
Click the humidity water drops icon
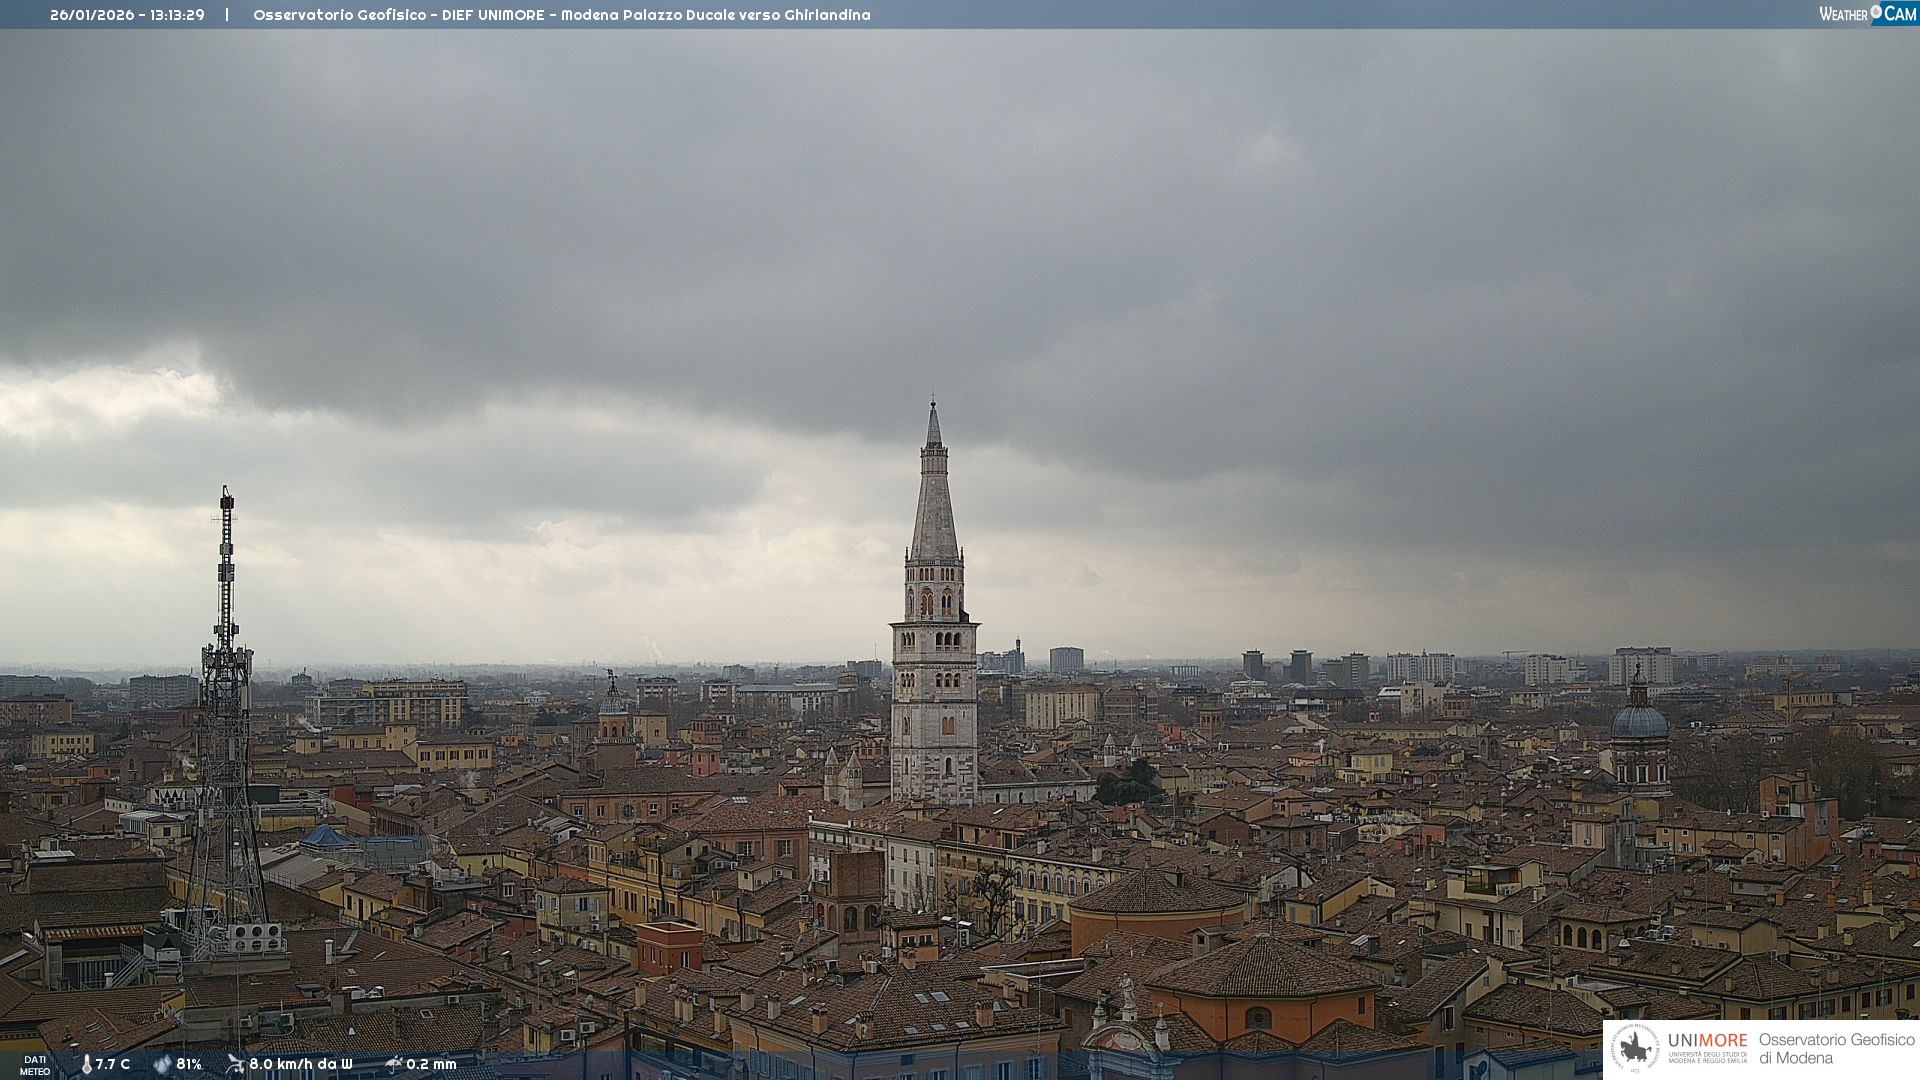click(x=162, y=1064)
